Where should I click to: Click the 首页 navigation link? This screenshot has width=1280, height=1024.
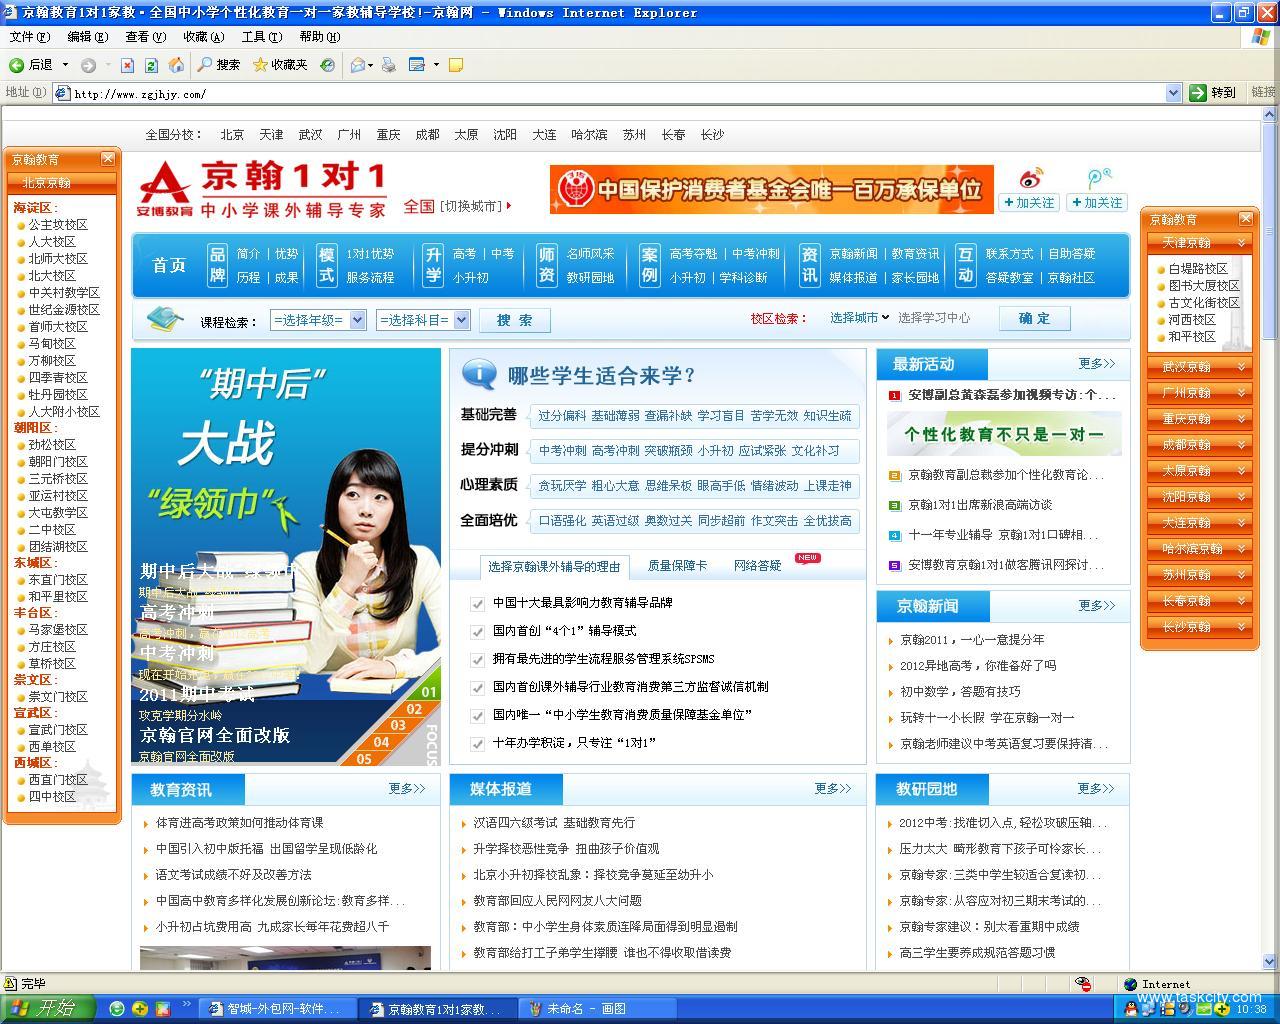click(169, 265)
